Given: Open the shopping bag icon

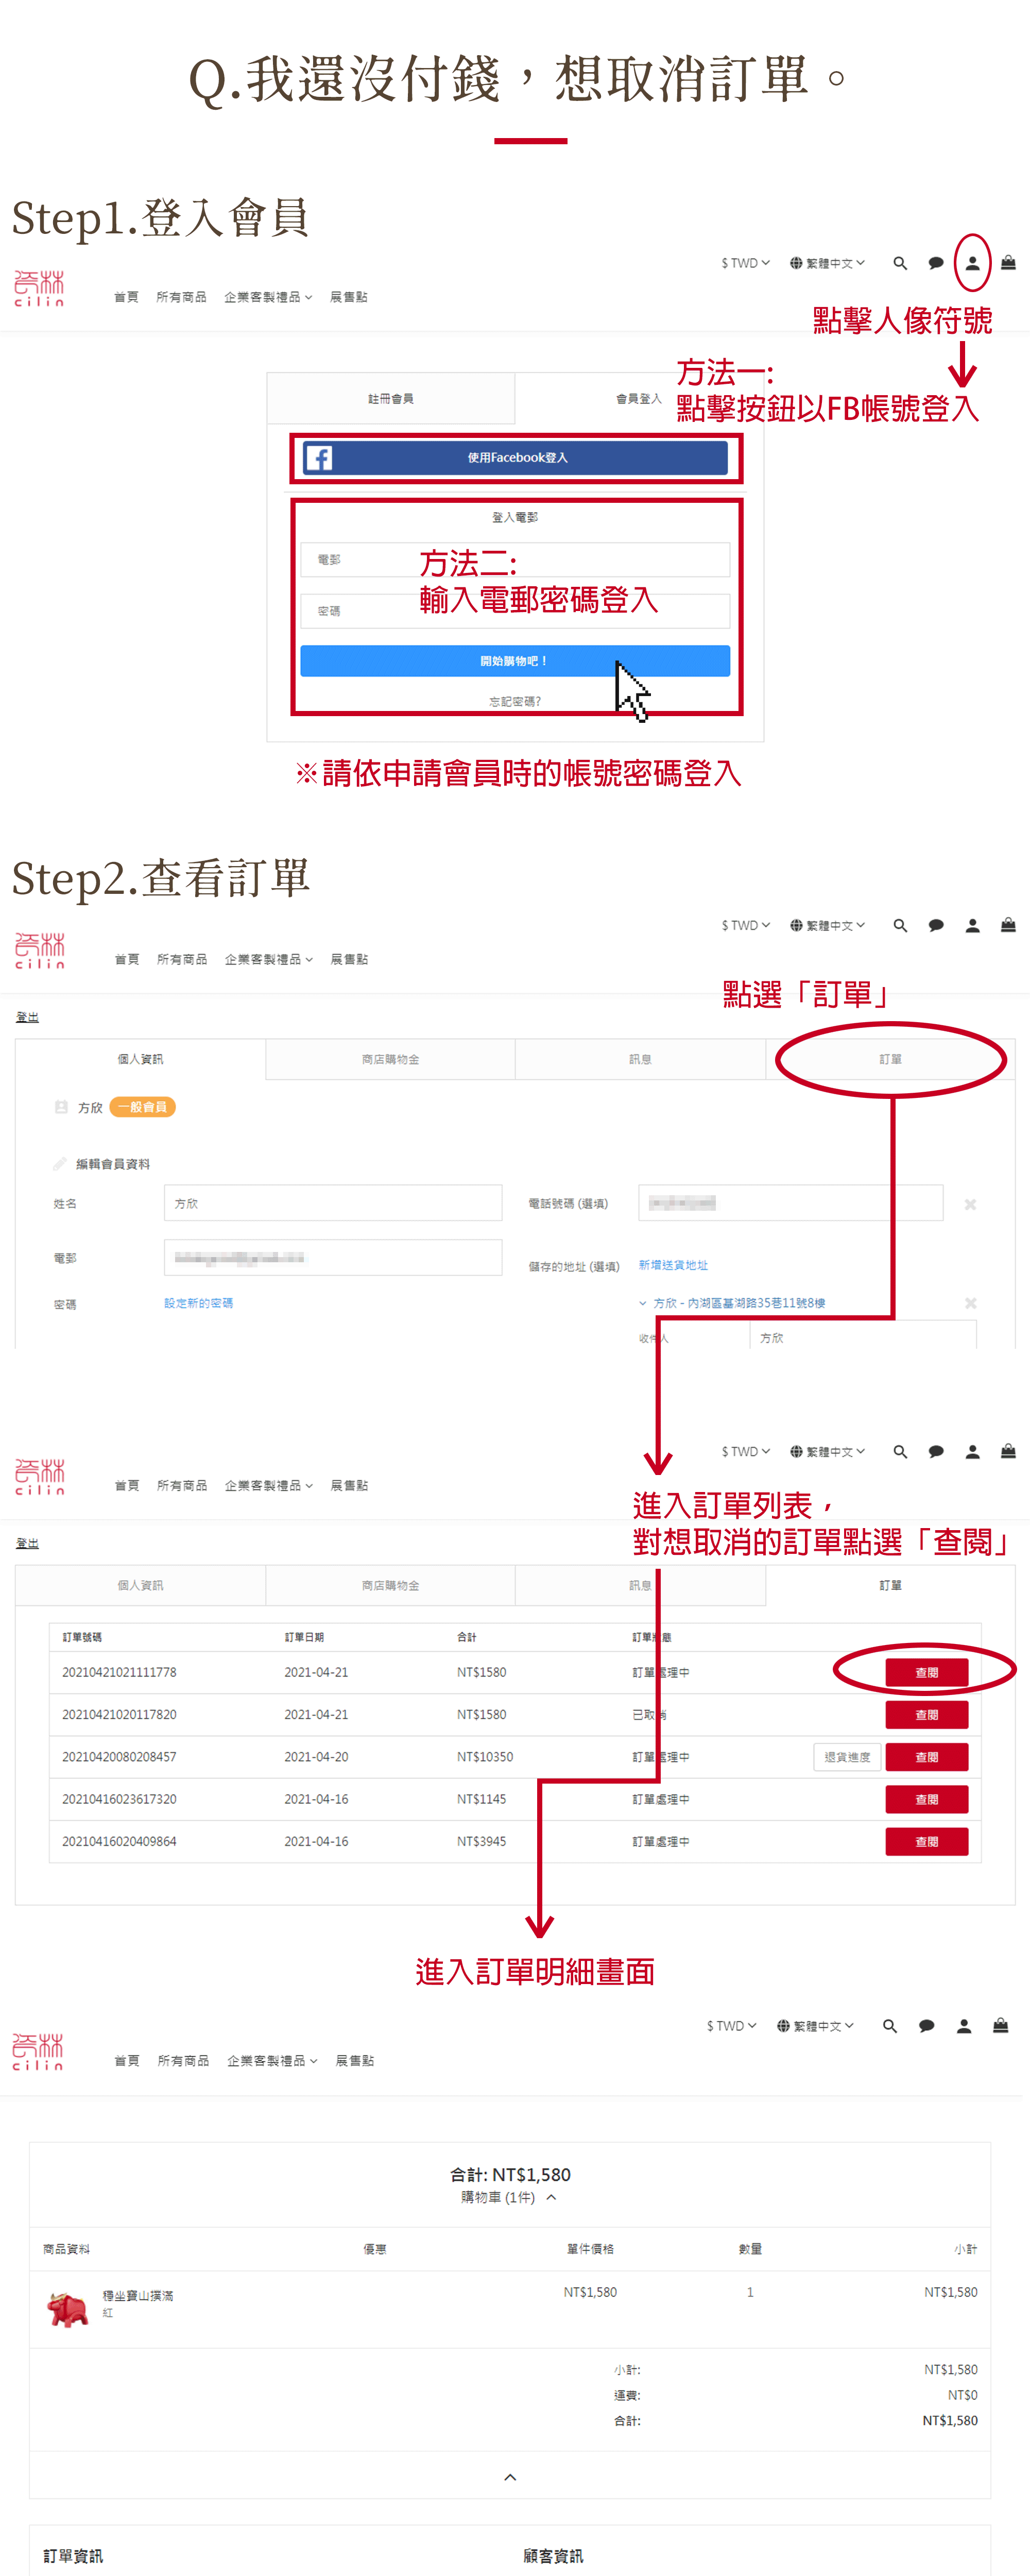Looking at the screenshot, I should 1008,263.
